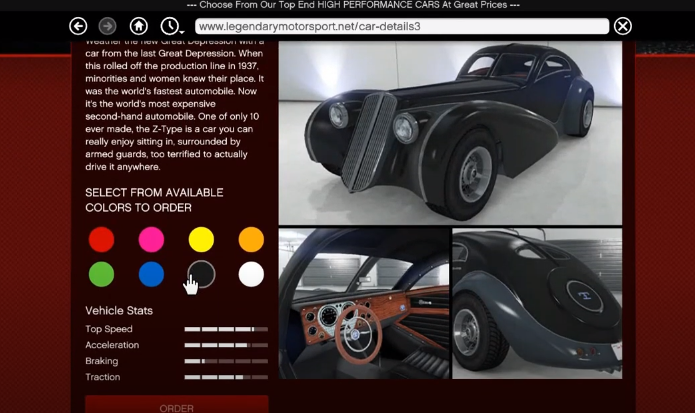Click 'SELECT FROM AVAILABLE COLORS TO ORDER' text
695x413 pixels.
tap(154, 200)
